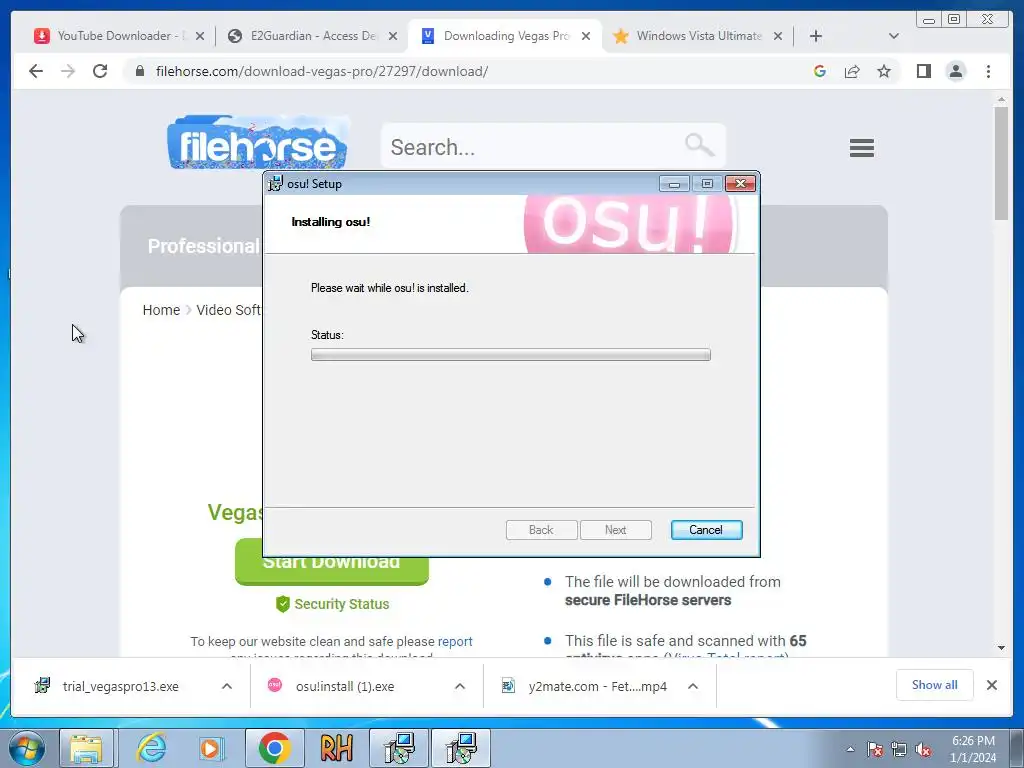Show hidden system tray icons
Screen dimensions: 1024x768
850,749
